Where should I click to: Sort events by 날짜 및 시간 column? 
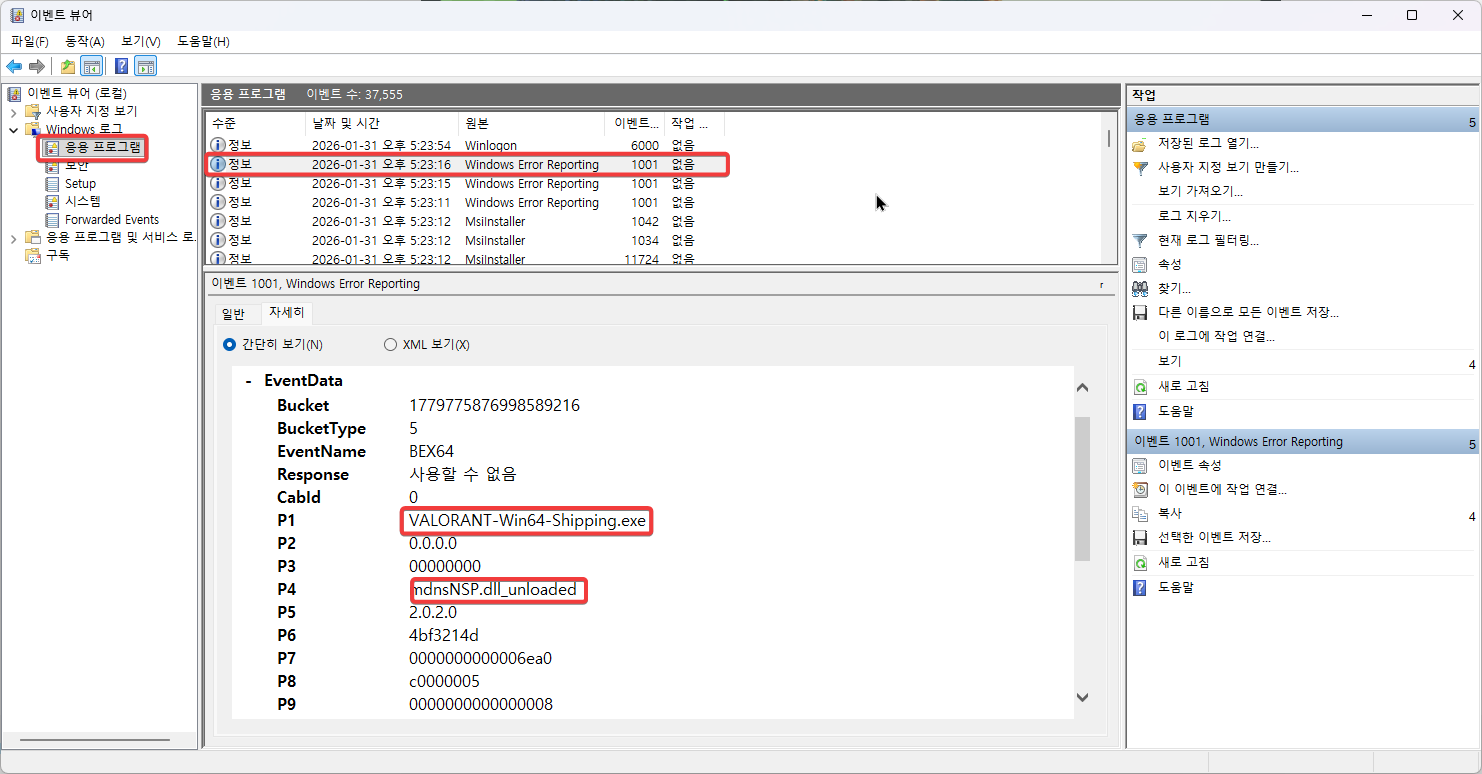(x=381, y=123)
